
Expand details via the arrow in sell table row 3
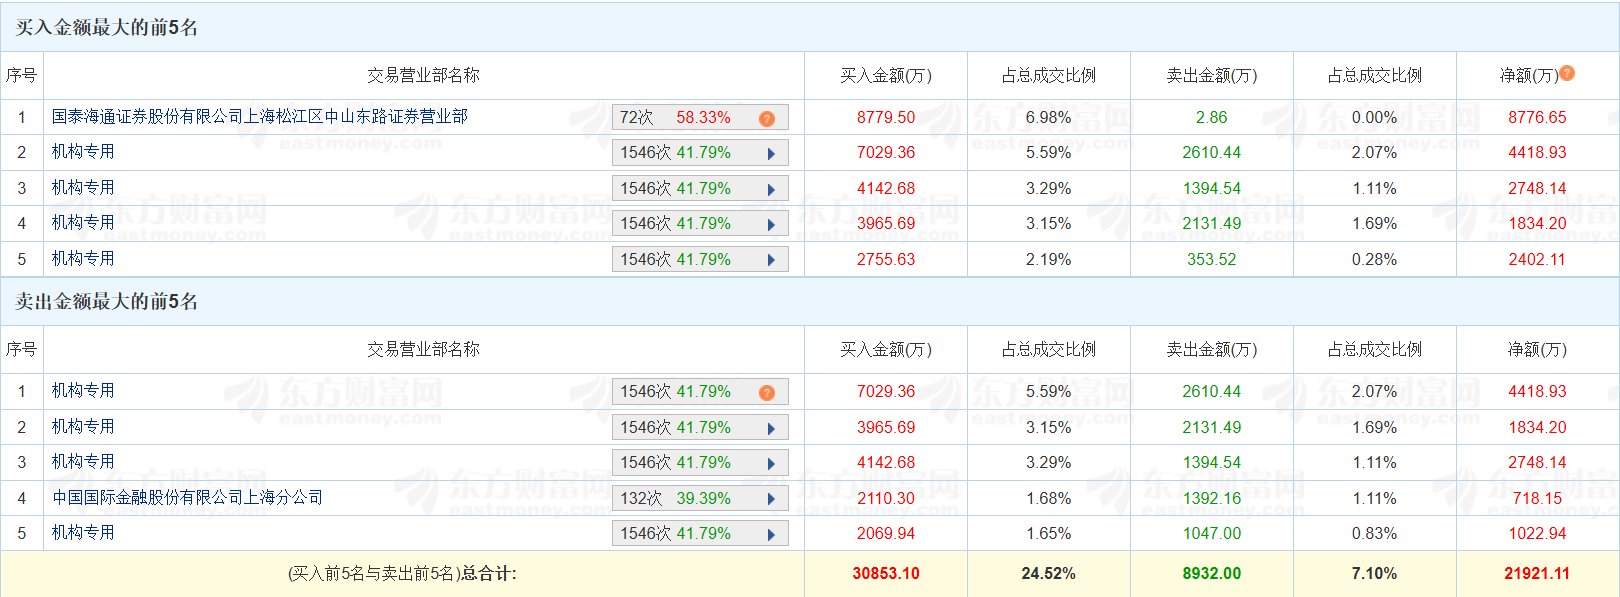click(771, 464)
